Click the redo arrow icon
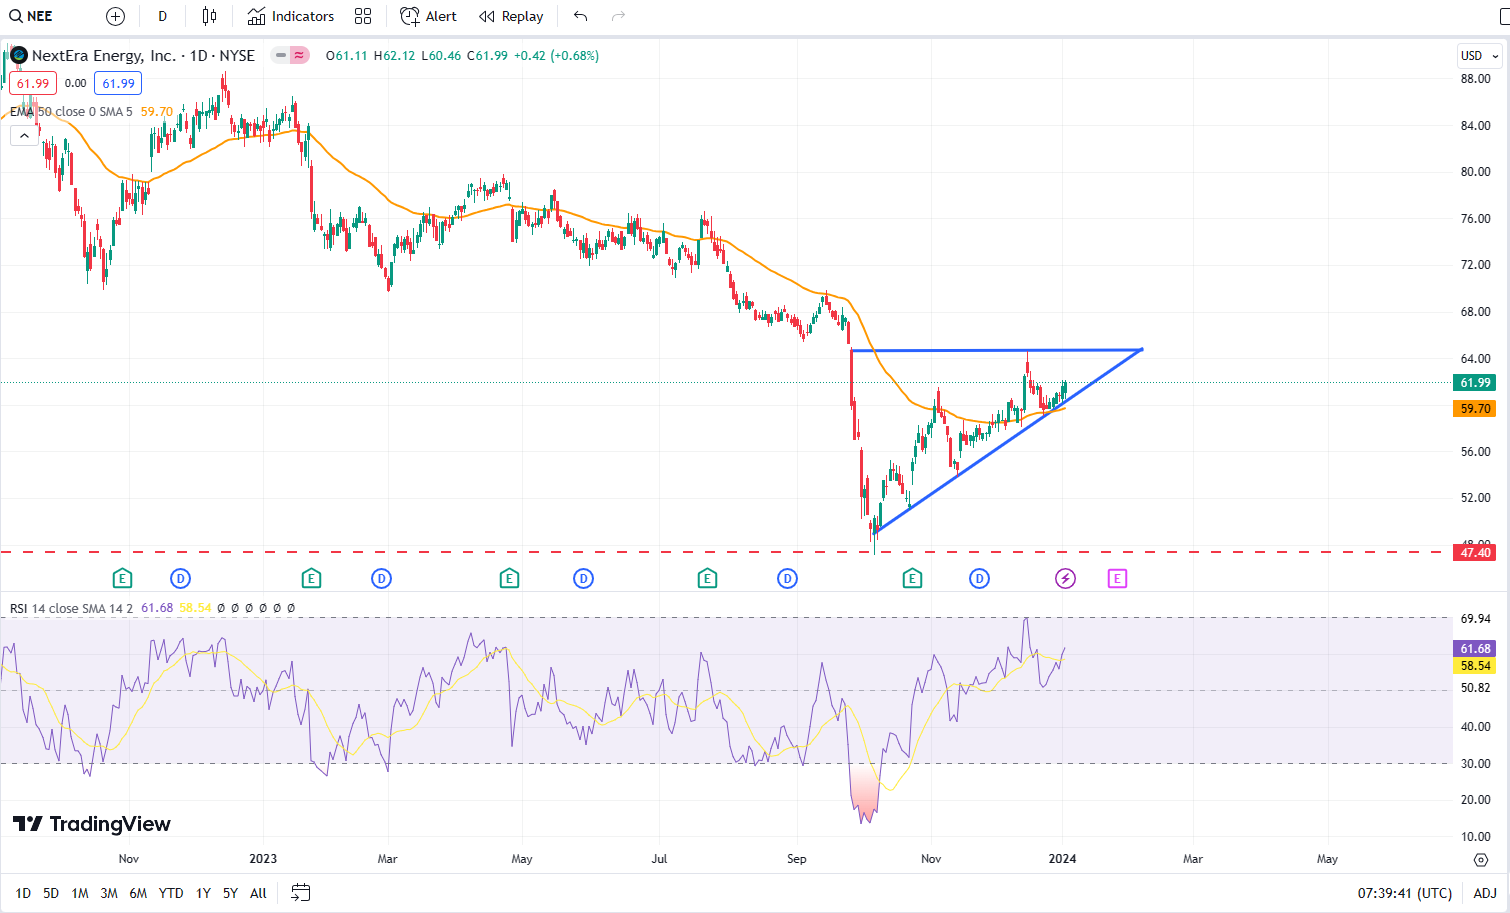 click(618, 16)
